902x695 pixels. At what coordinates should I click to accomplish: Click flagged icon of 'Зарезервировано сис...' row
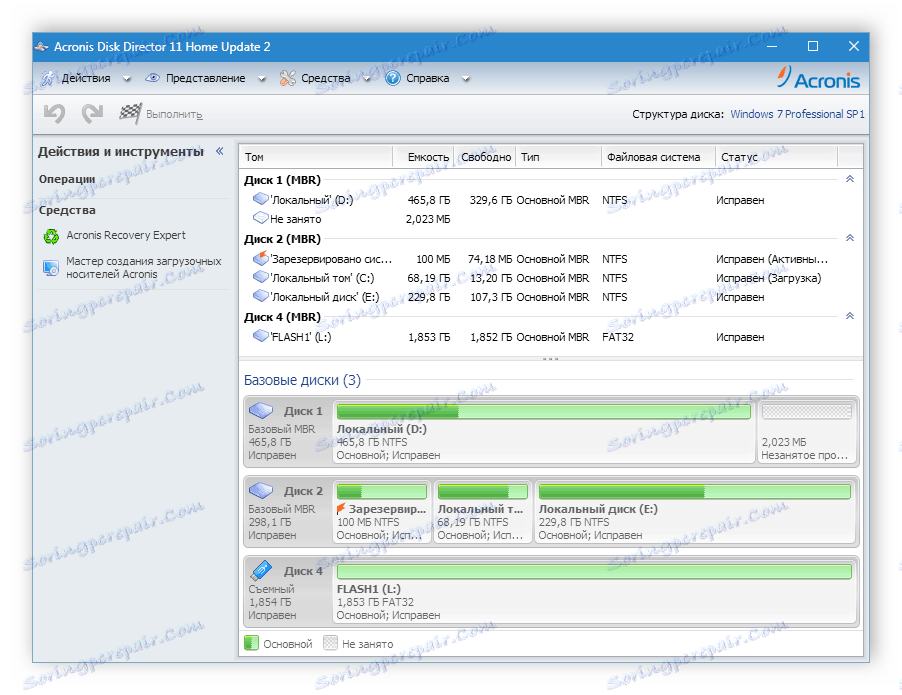point(261,258)
